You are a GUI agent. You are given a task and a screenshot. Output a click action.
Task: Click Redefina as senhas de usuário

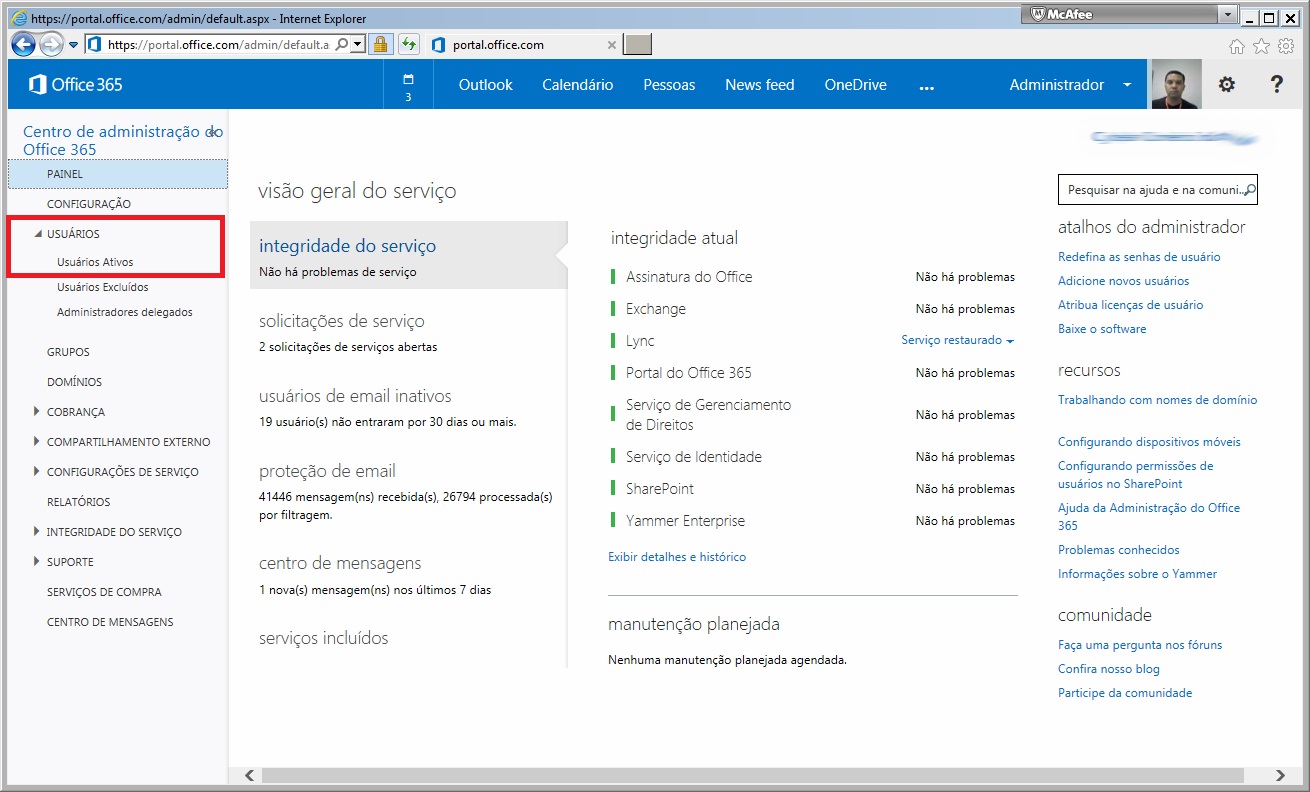point(1139,257)
